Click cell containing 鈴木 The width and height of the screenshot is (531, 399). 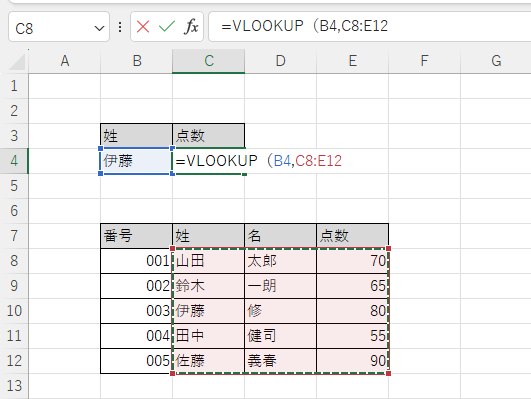(209, 286)
